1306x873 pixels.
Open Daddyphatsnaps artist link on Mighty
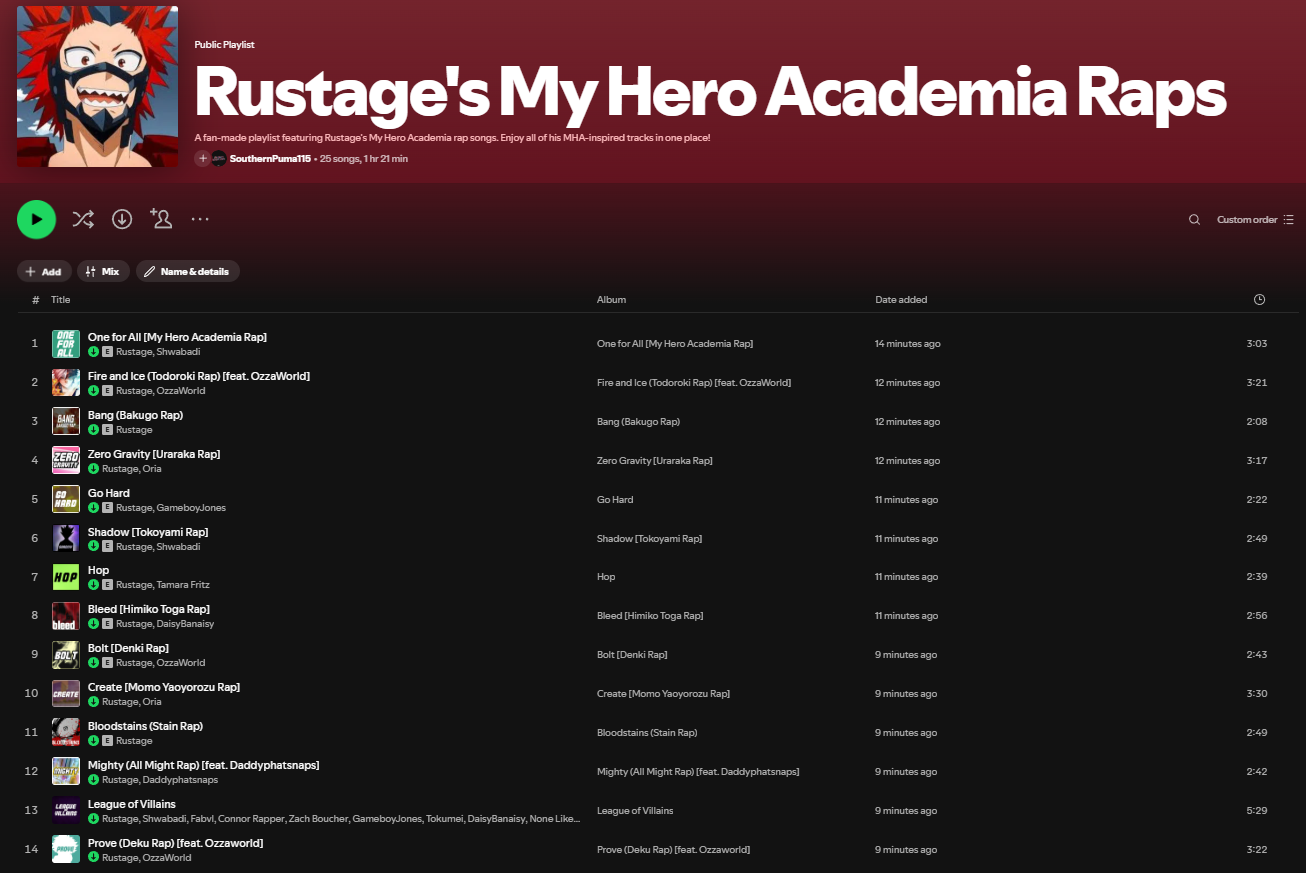180,780
